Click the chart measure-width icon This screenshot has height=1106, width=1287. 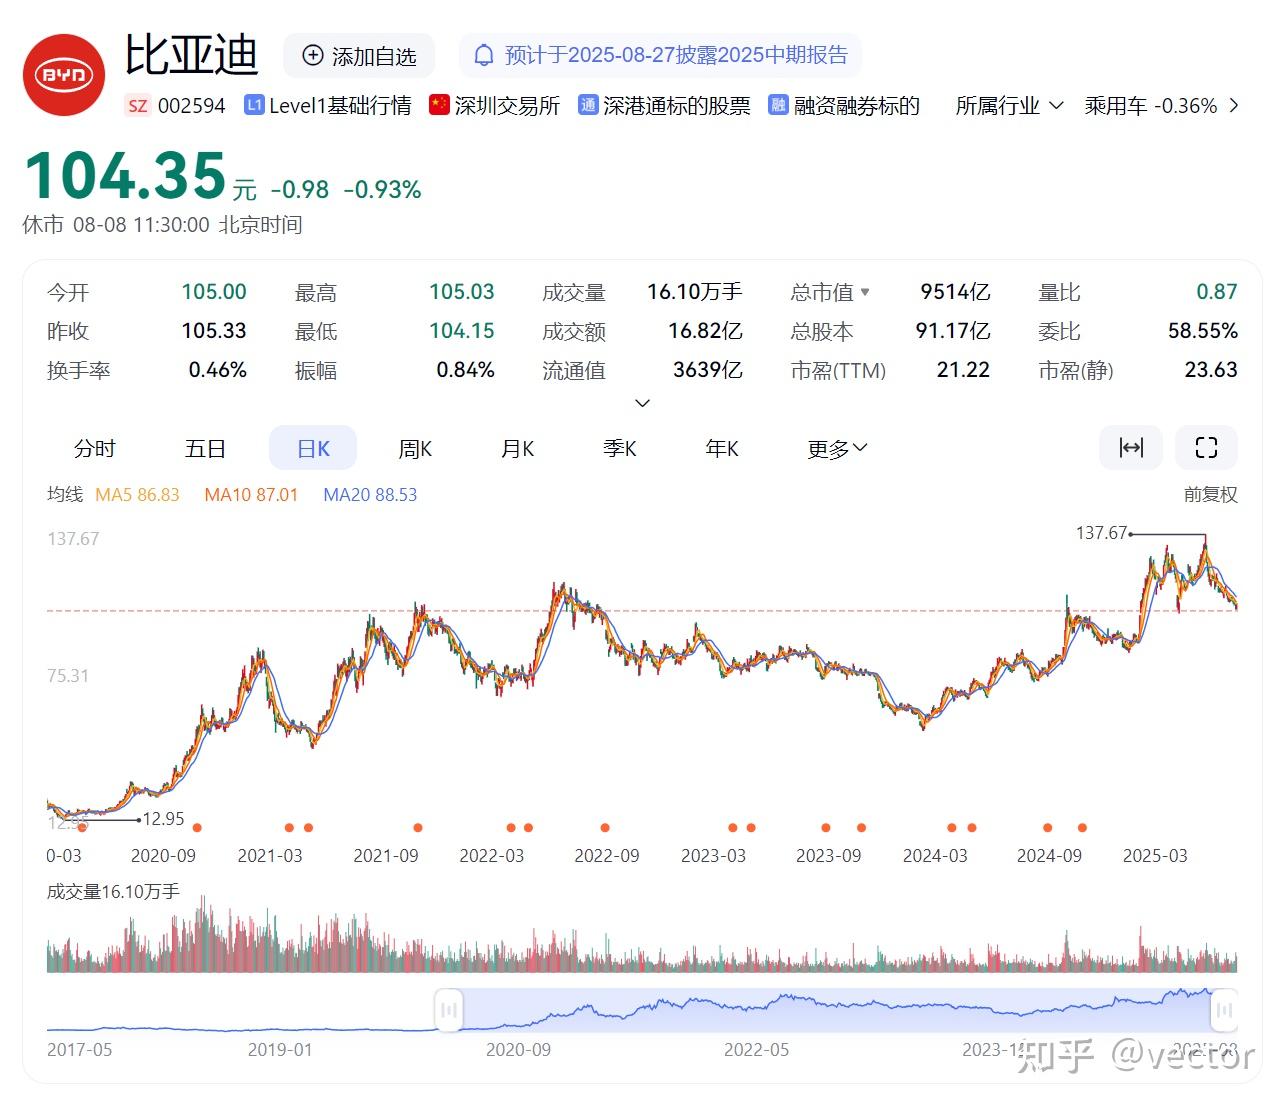point(1131,448)
